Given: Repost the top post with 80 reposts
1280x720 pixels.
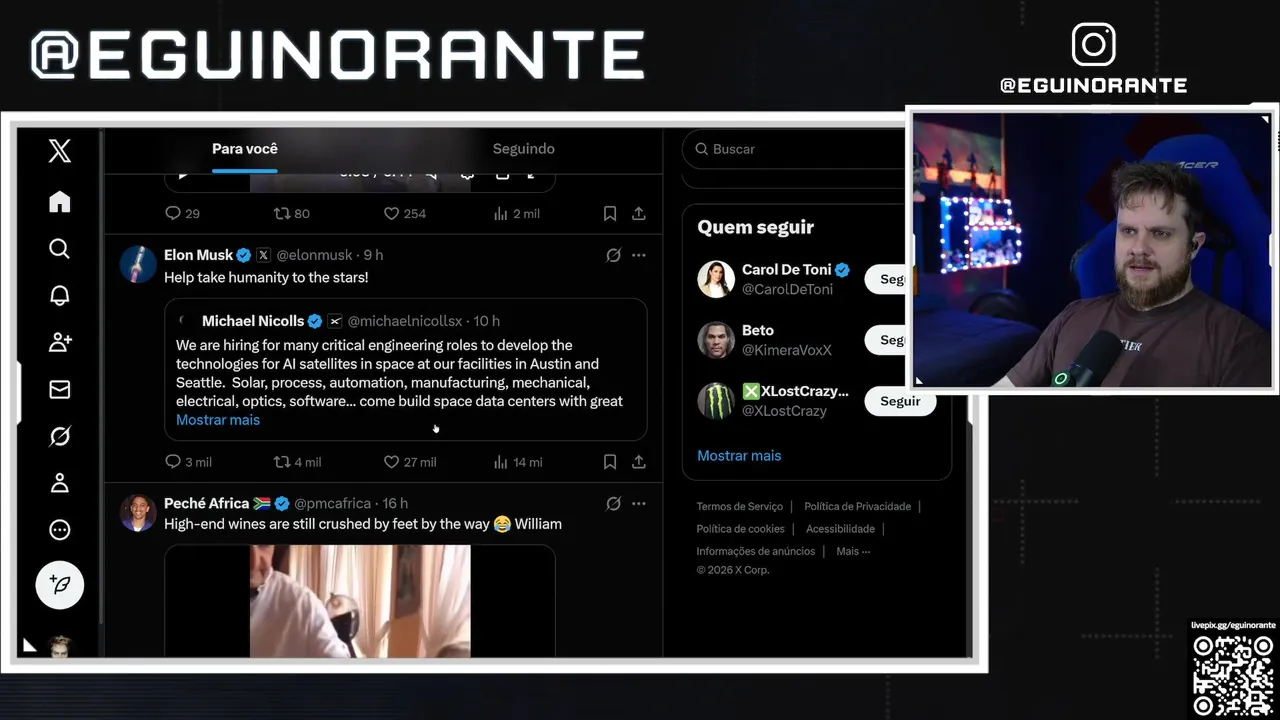Looking at the screenshot, I should [x=283, y=213].
